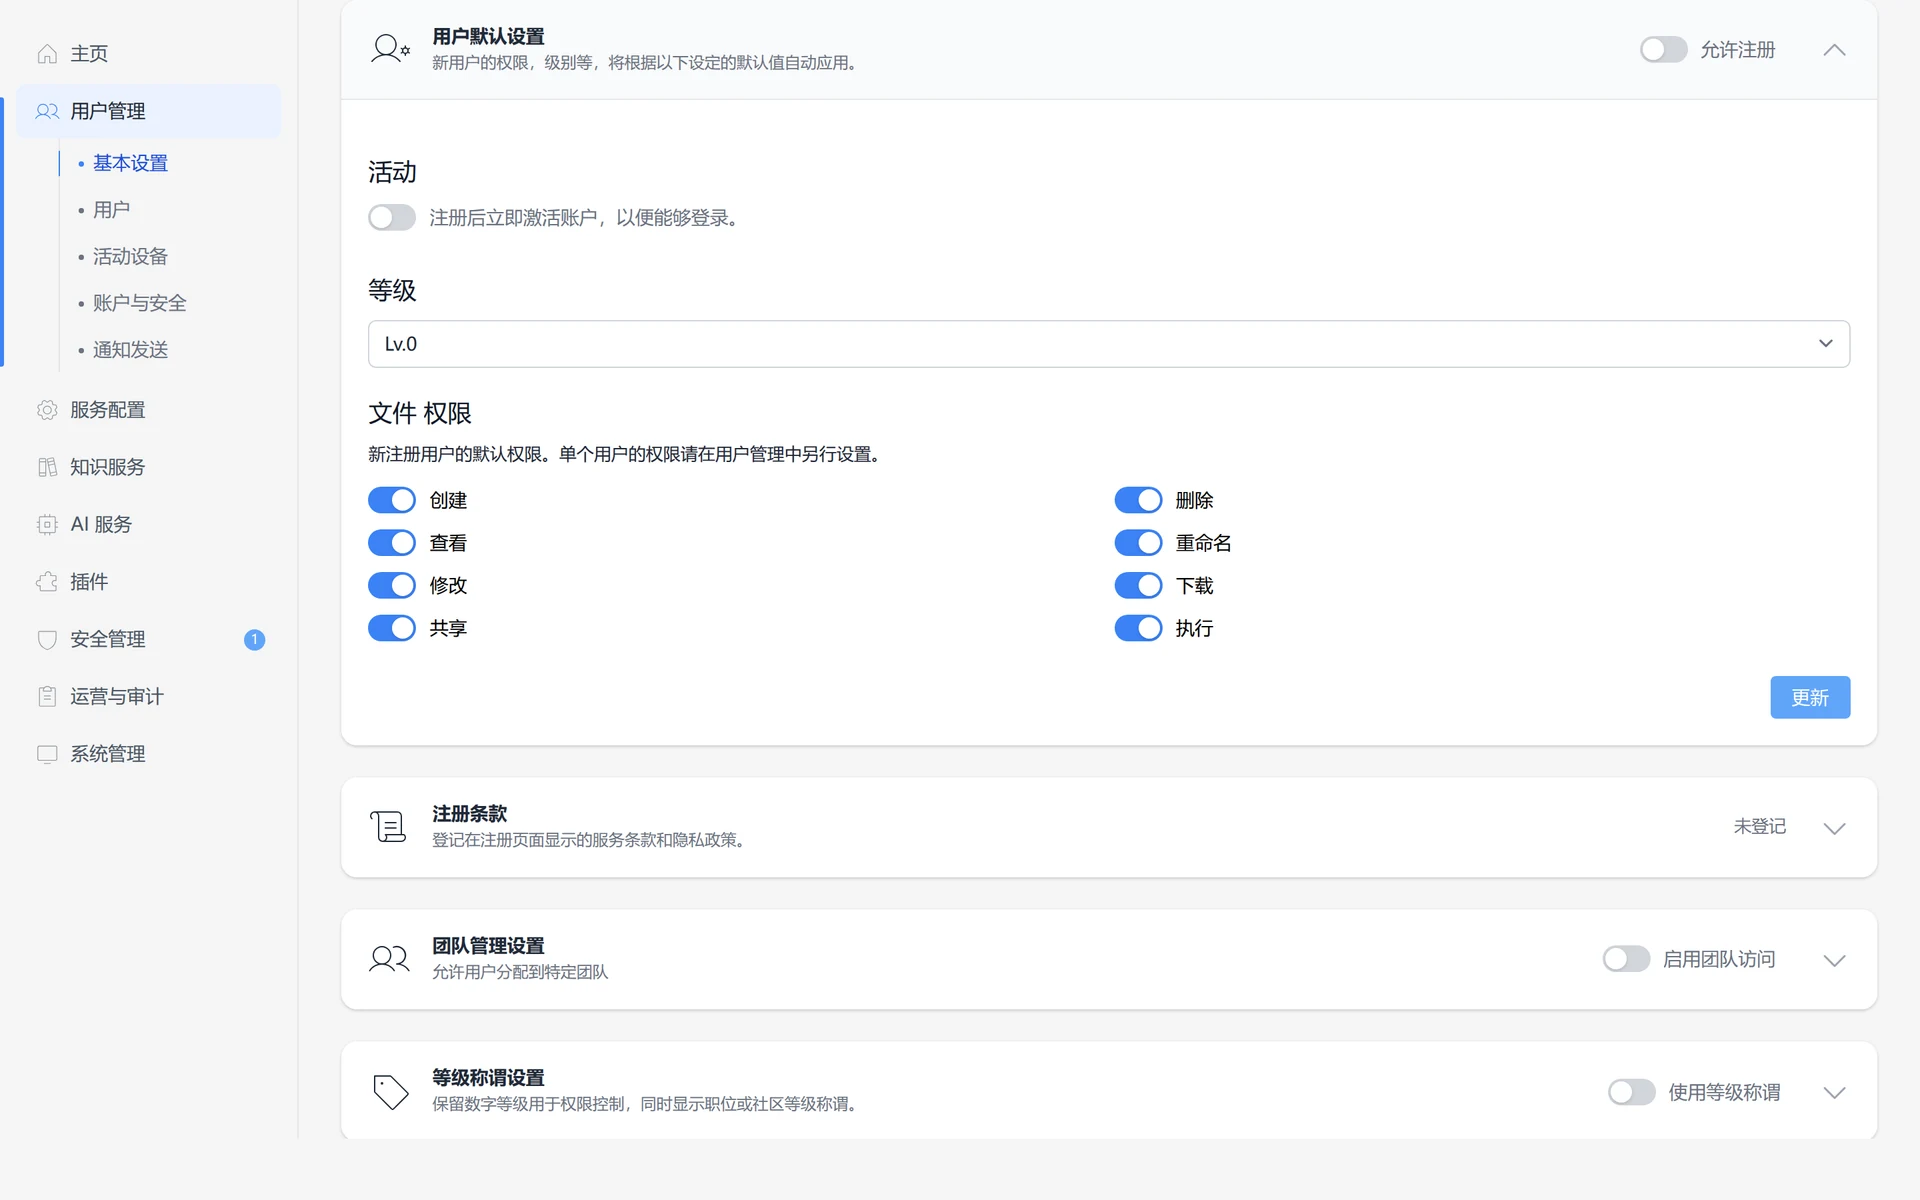Toggle the 重命名 permission switch
The width and height of the screenshot is (1920, 1200).
(x=1138, y=543)
